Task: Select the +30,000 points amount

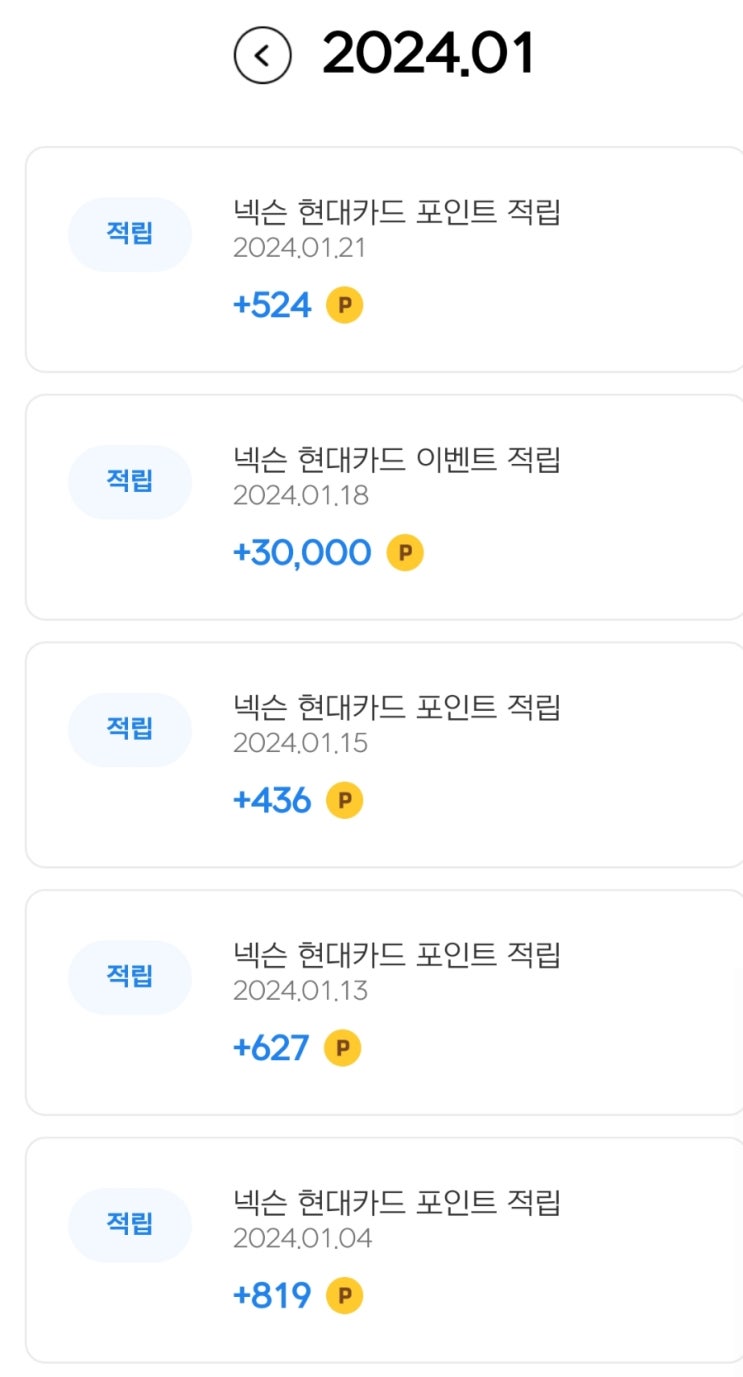Action: click(302, 552)
